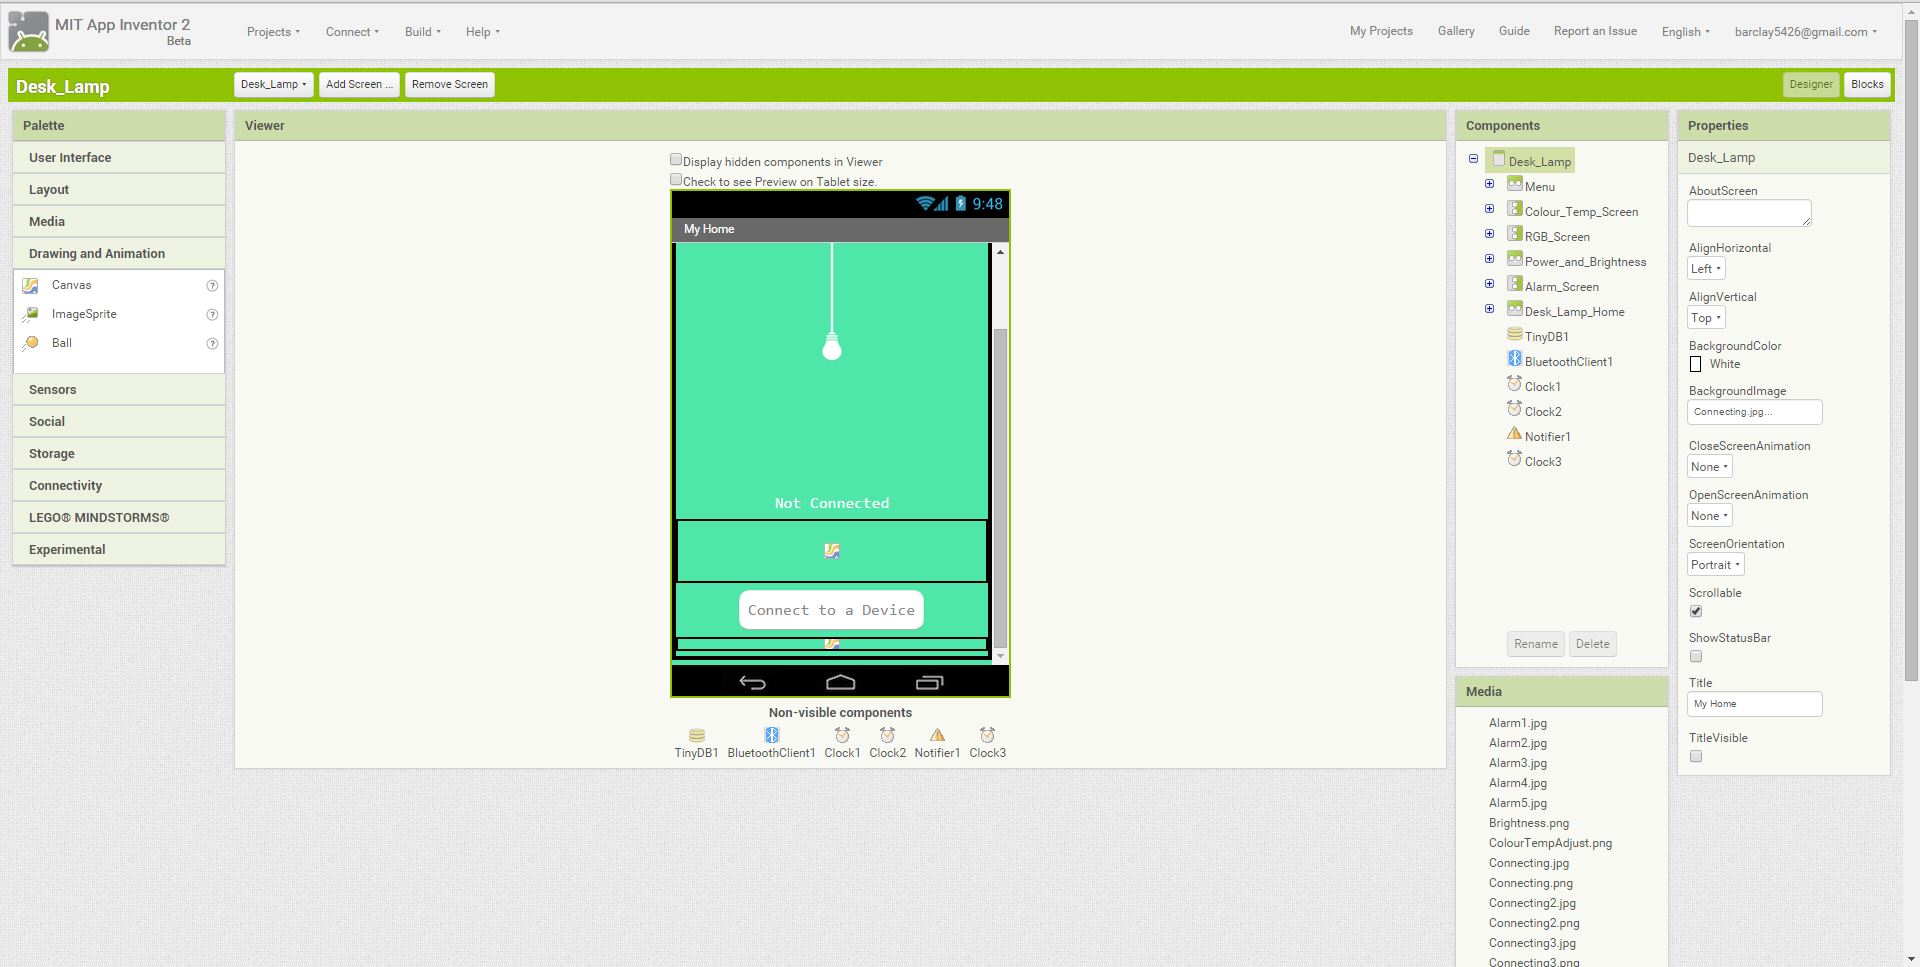This screenshot has width=1920, height=967.
Task: Select the Canvas palette icon
Action: 31,285
